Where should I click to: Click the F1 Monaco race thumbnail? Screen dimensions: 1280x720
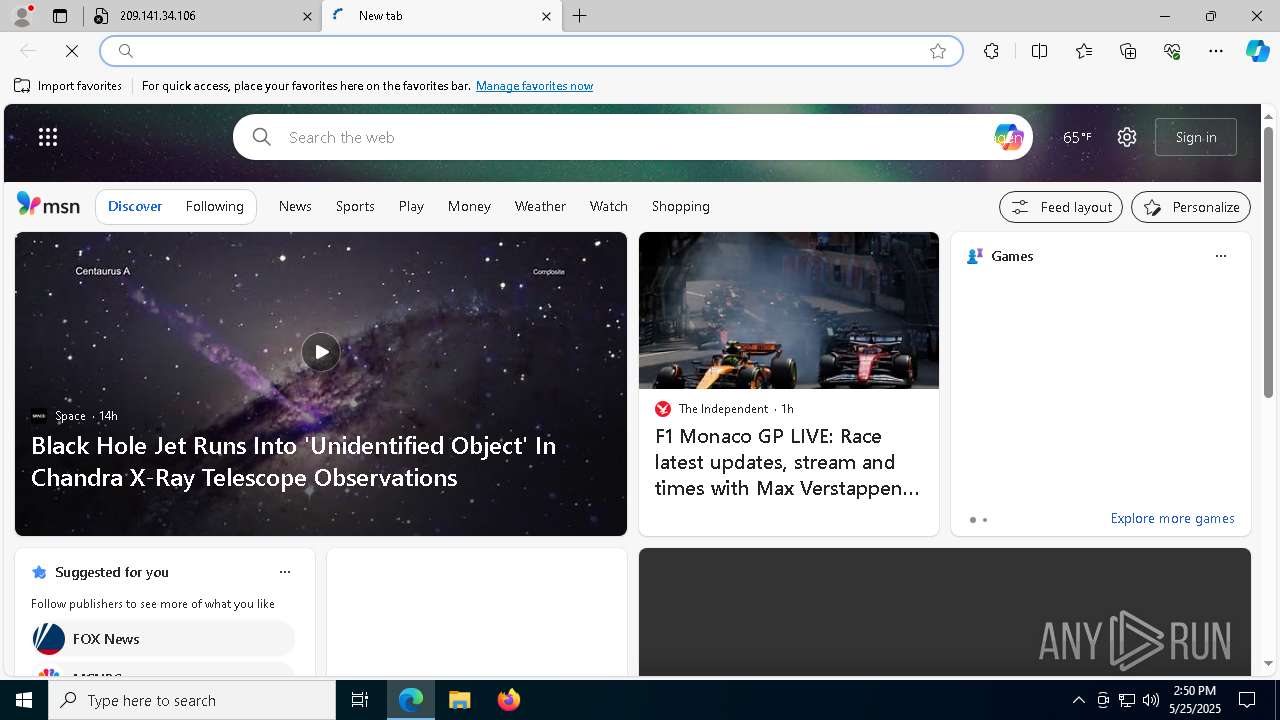tap(789, 310)
